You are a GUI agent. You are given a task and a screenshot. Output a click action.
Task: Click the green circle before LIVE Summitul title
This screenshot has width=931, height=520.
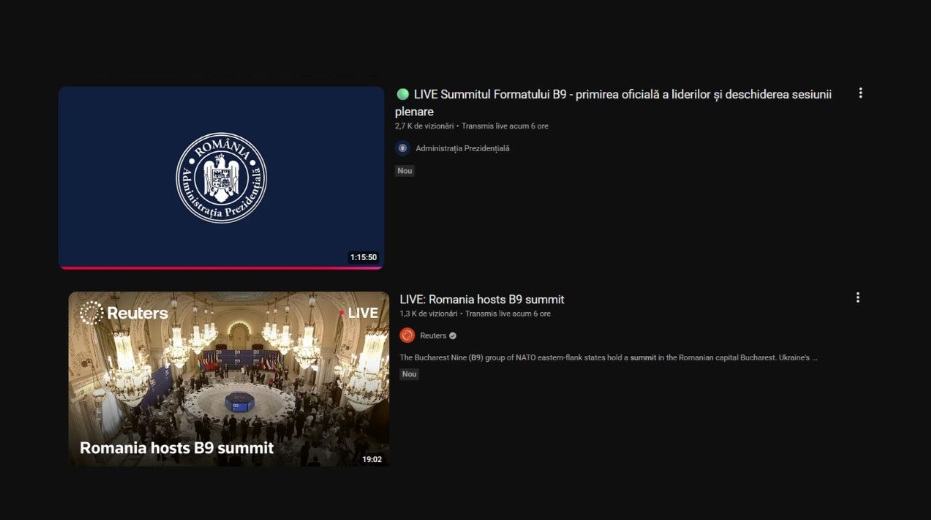tap(403, 94)
